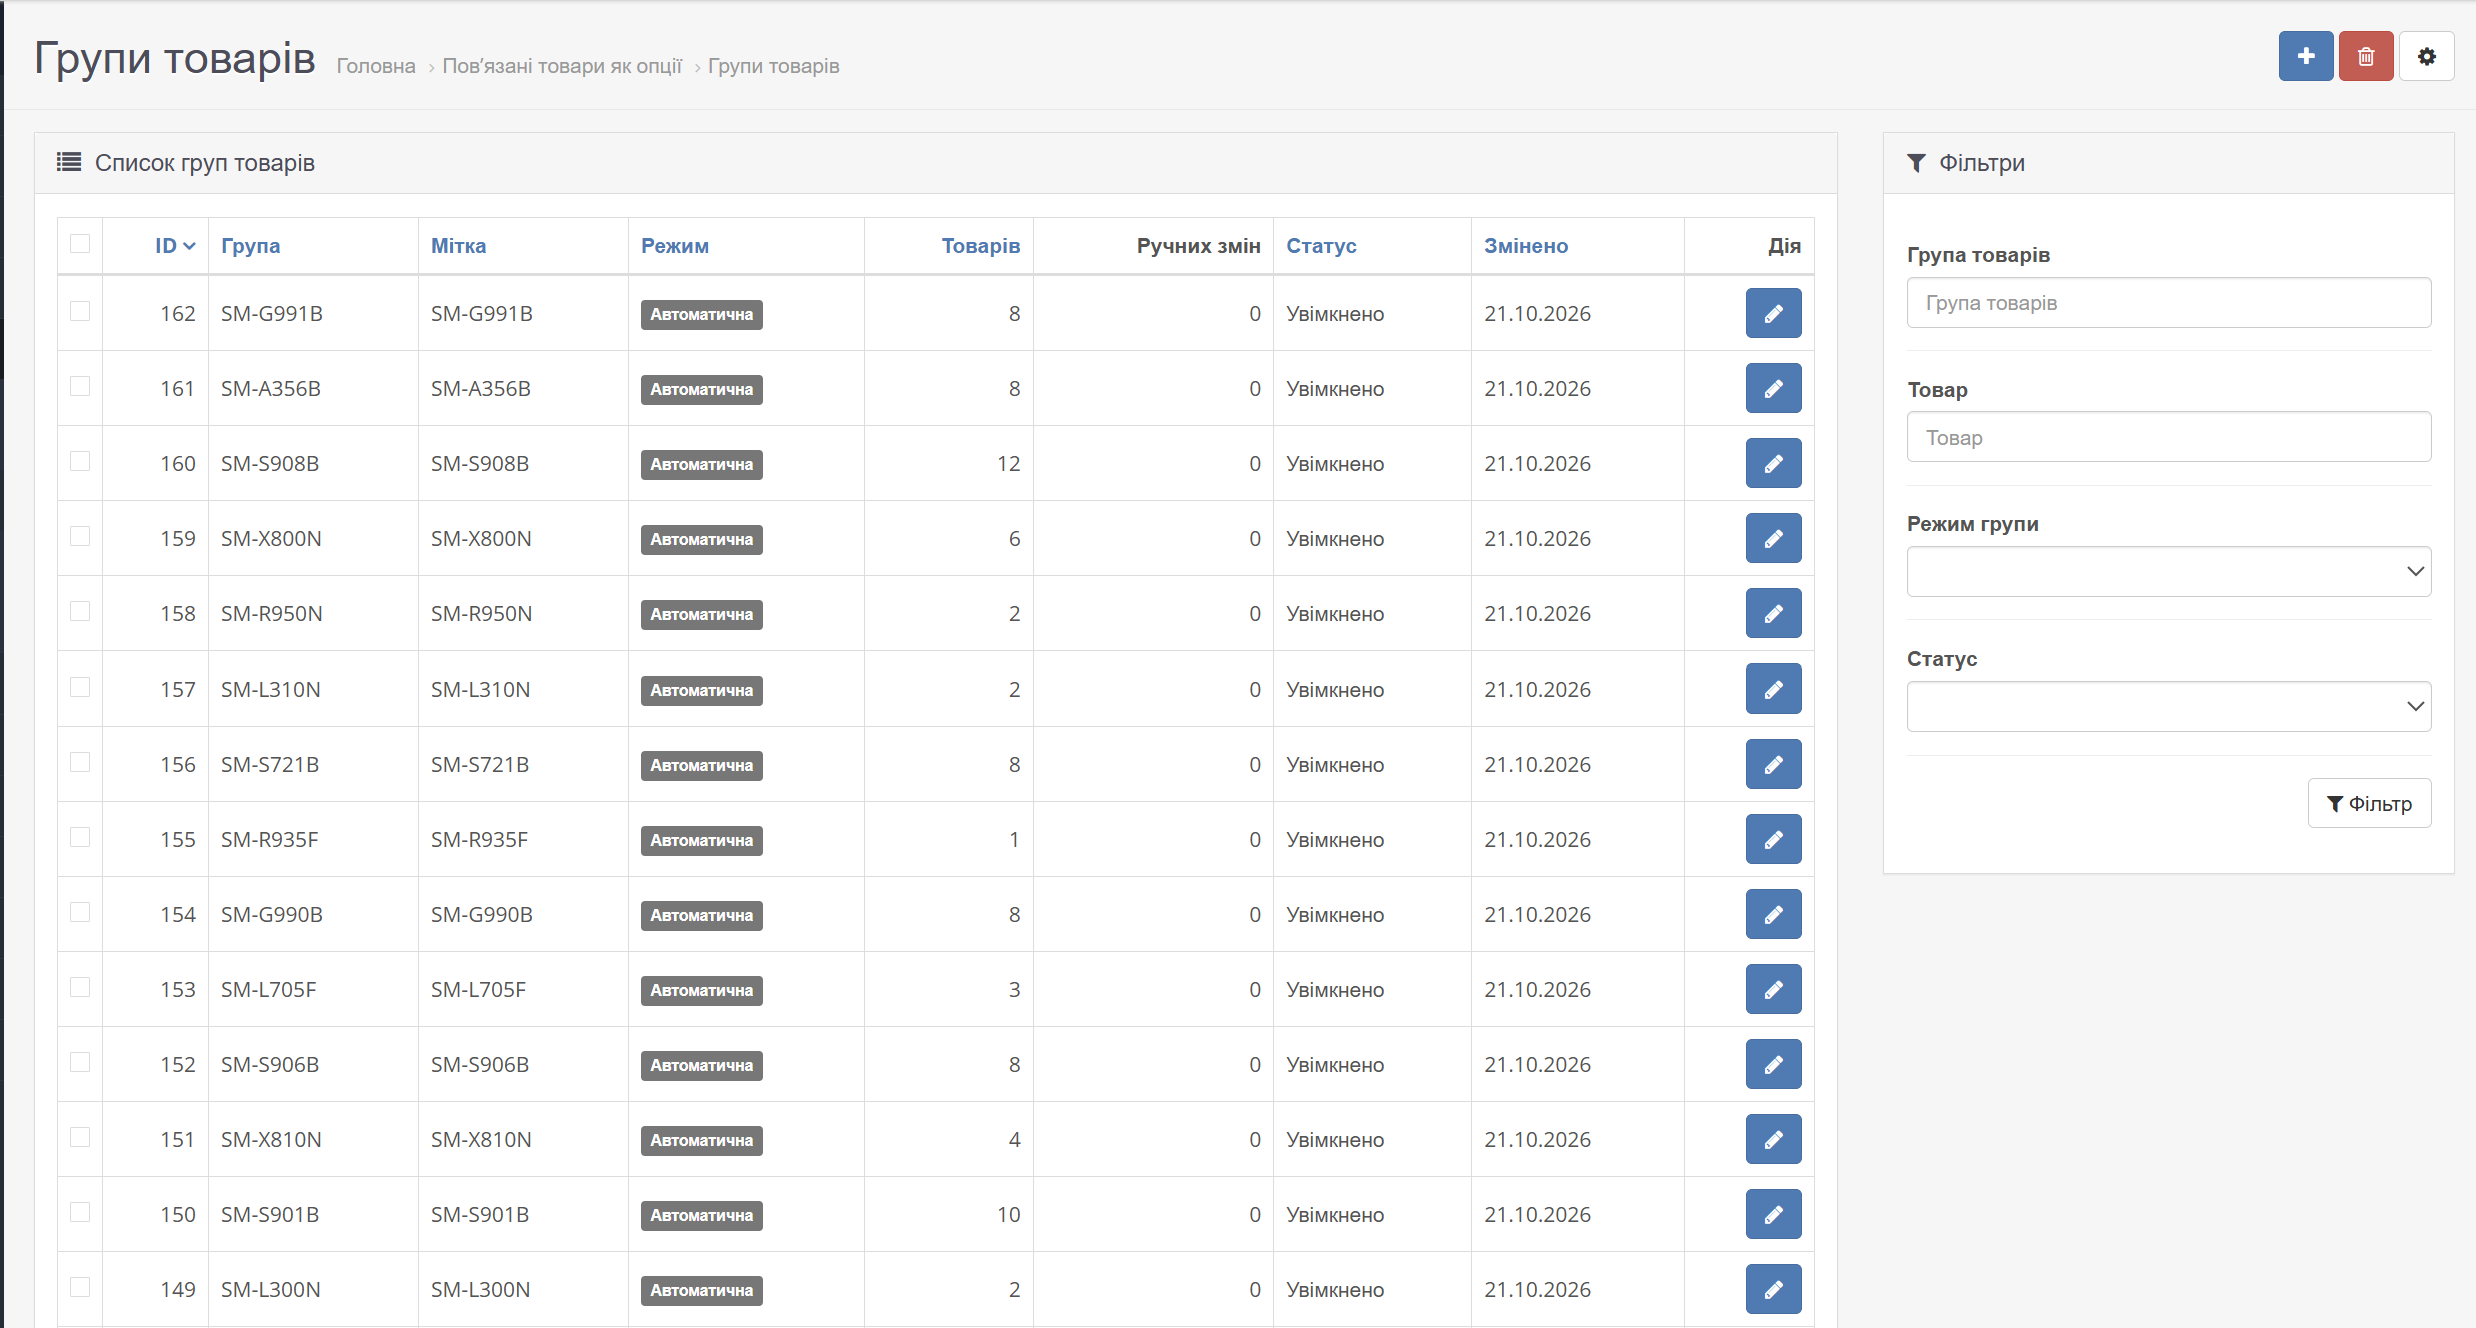Click Увімкнено status in row SM-L300N
Screen dimensions: 2476x1328
click(1335, 1290)
